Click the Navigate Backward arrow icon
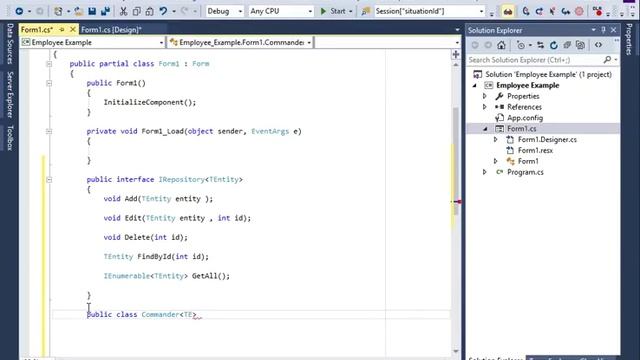The image size is (640, 360). coord(19,11)
